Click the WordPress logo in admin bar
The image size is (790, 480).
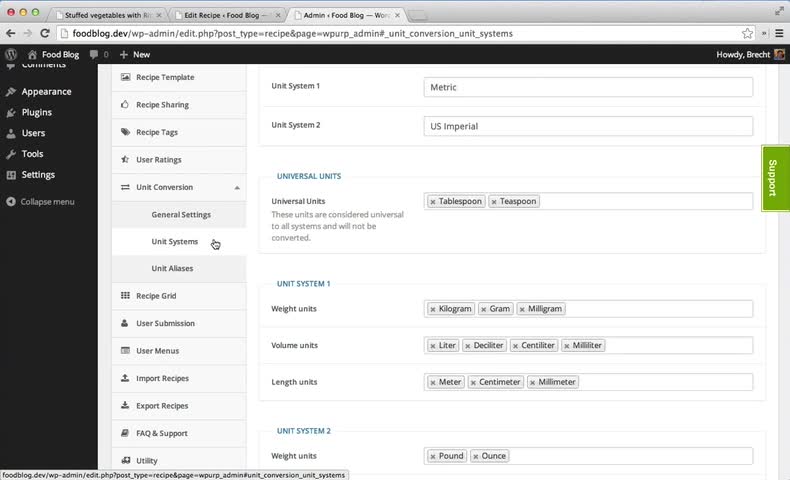point(11,54)
